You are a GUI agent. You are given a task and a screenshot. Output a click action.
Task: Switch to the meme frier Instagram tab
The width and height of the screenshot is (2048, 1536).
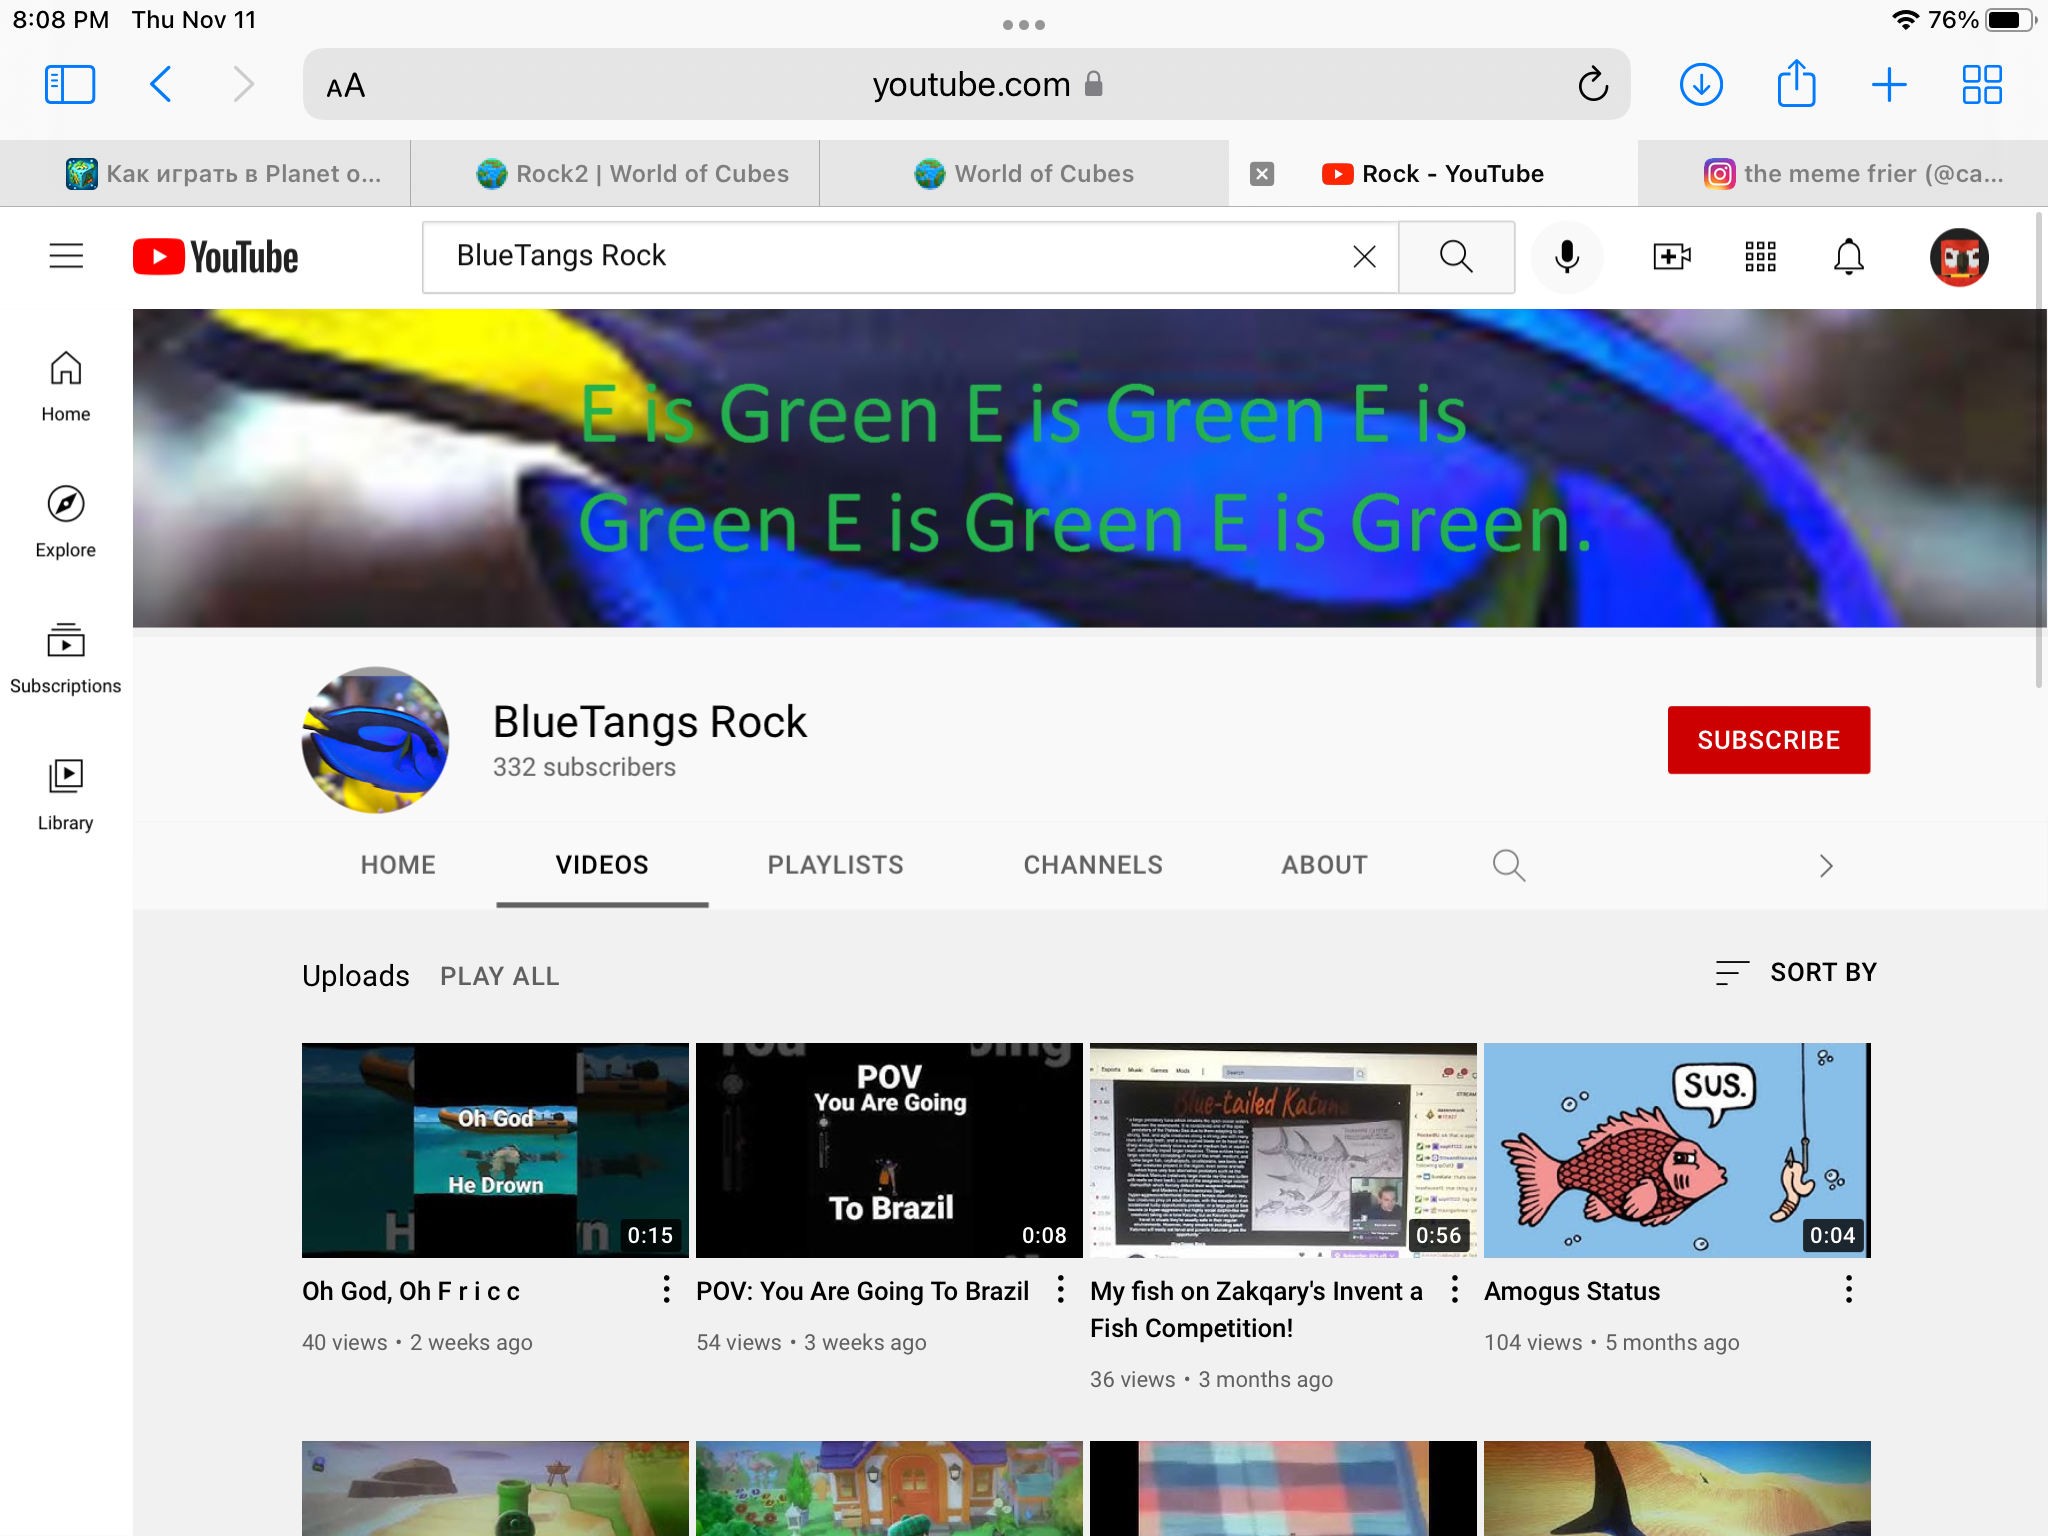pyautogui.click(x=1842, y=174)
